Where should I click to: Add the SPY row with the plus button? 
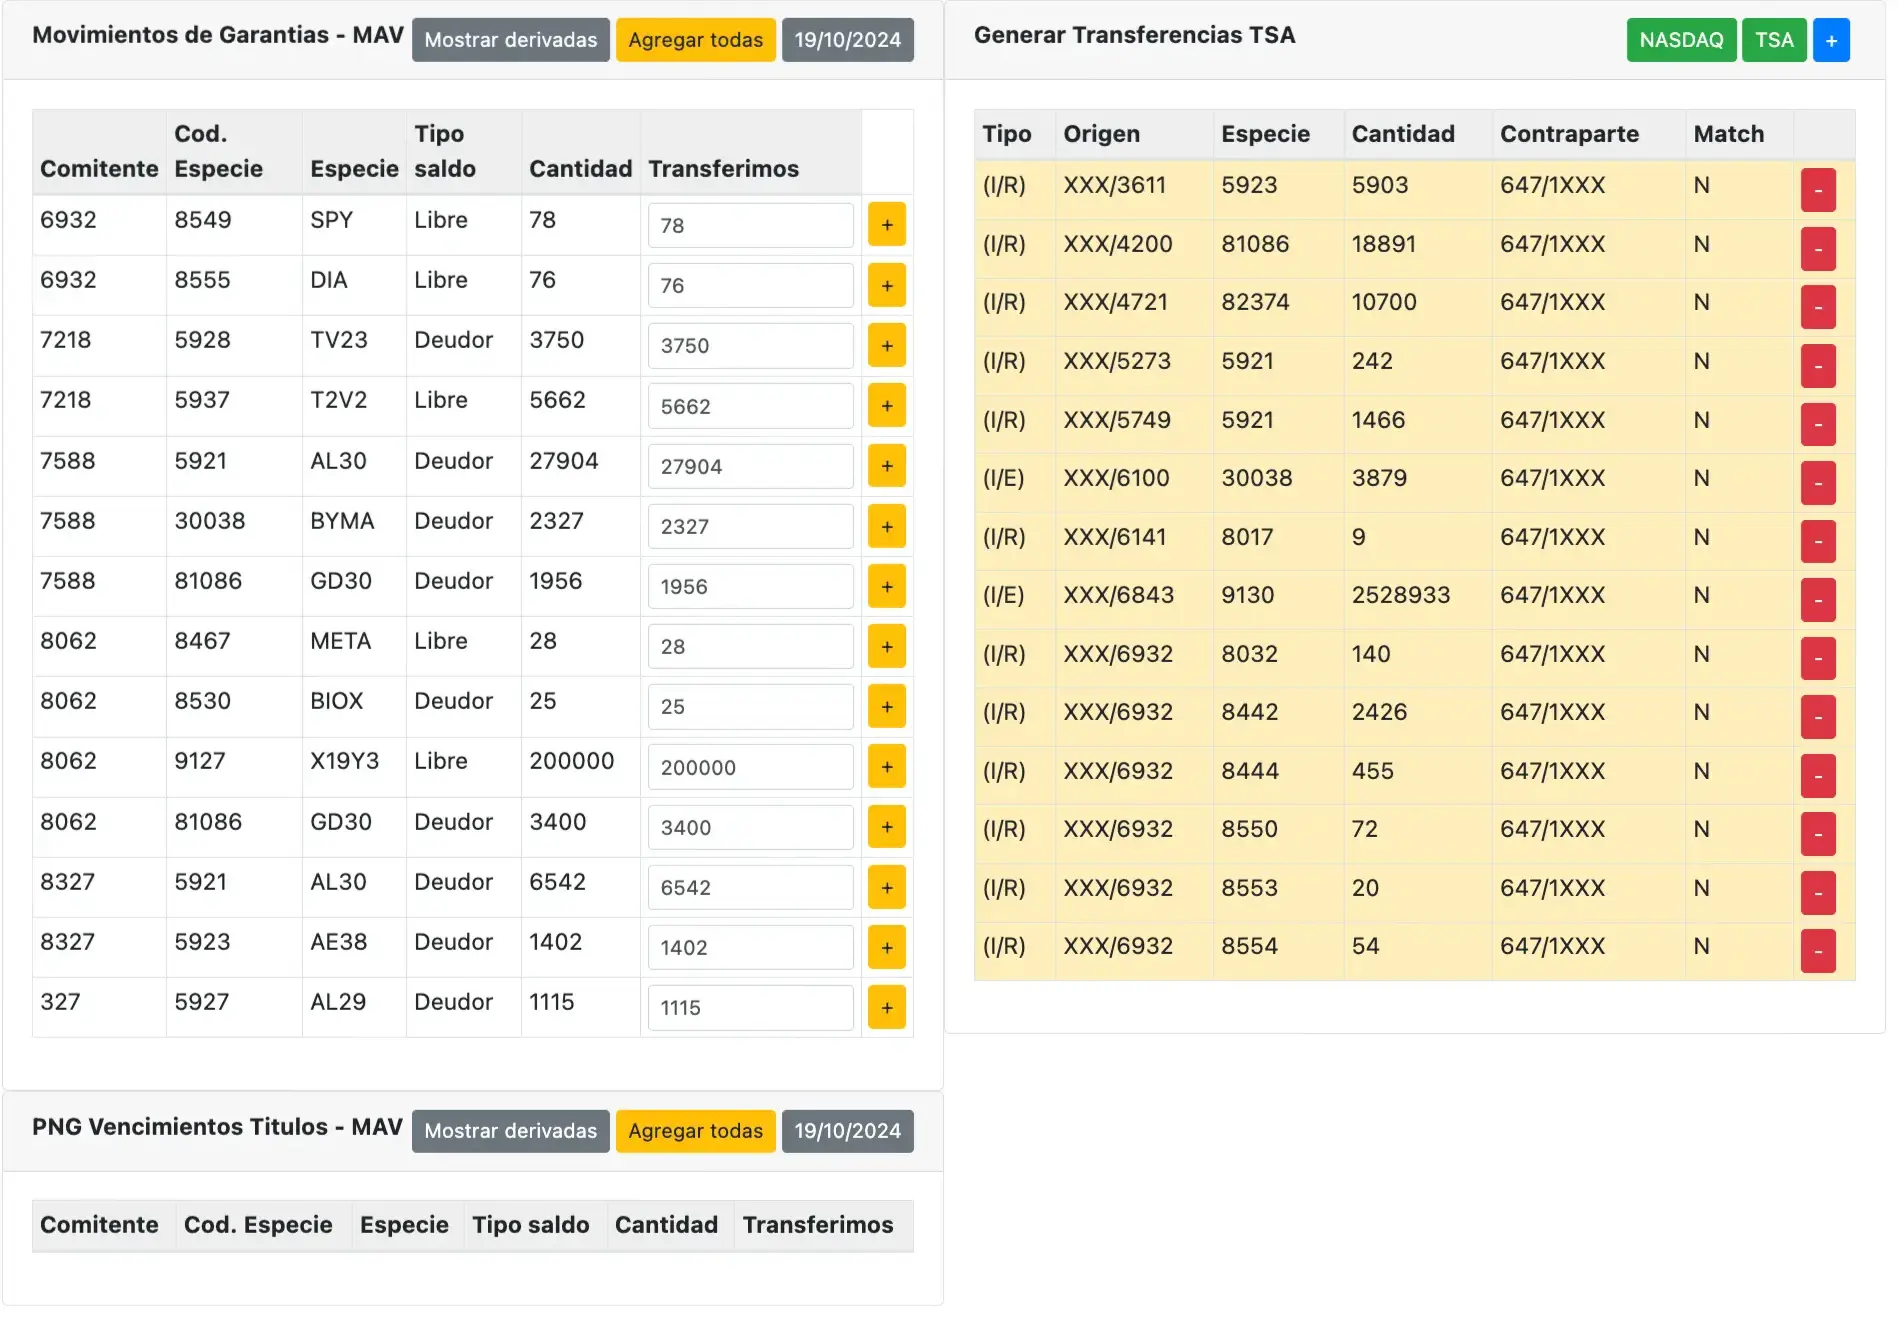(x=886, y=225)
